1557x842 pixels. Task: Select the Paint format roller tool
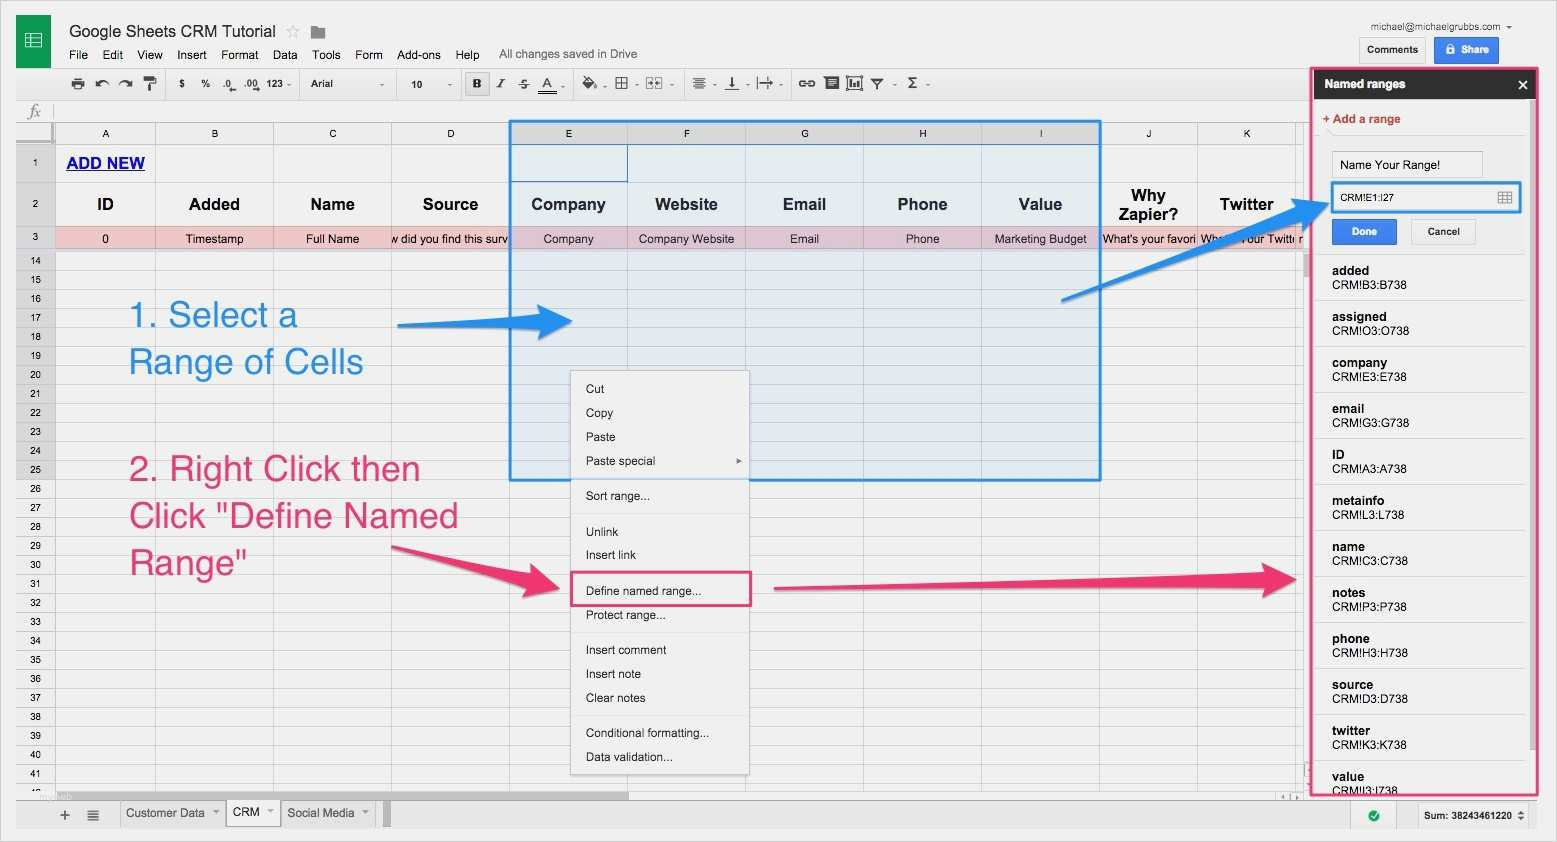click(x=150, y=84)
